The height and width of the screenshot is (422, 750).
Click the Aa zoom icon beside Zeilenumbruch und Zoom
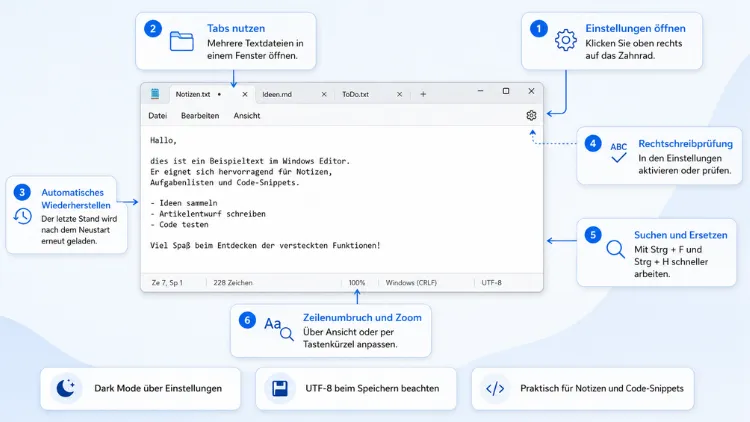279,328
